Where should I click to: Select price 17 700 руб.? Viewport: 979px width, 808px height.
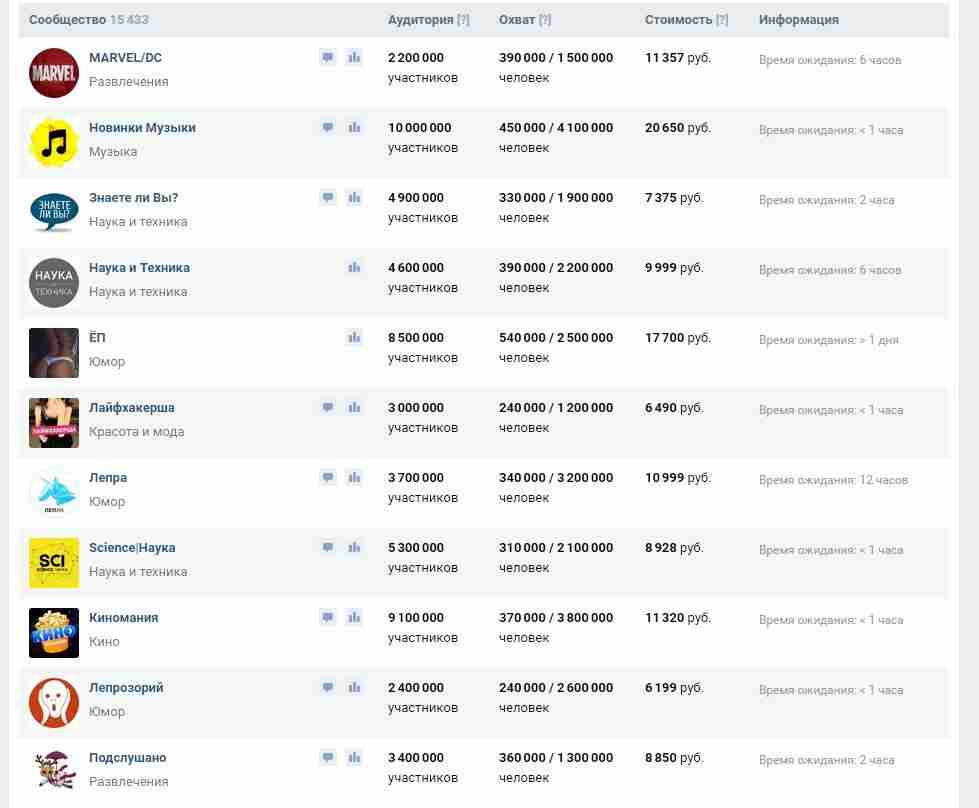(677, 337)
